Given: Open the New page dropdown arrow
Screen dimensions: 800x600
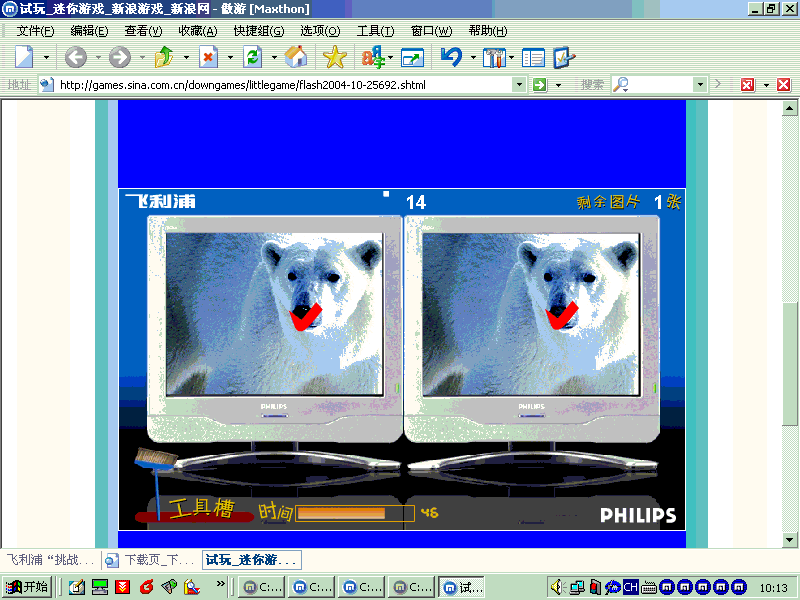Looking at the screenshot, I should [x=46, y=57].
